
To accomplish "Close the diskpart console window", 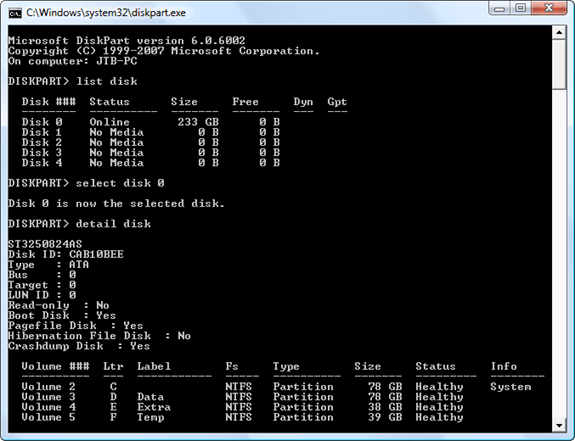I will (x=549, y=8).
